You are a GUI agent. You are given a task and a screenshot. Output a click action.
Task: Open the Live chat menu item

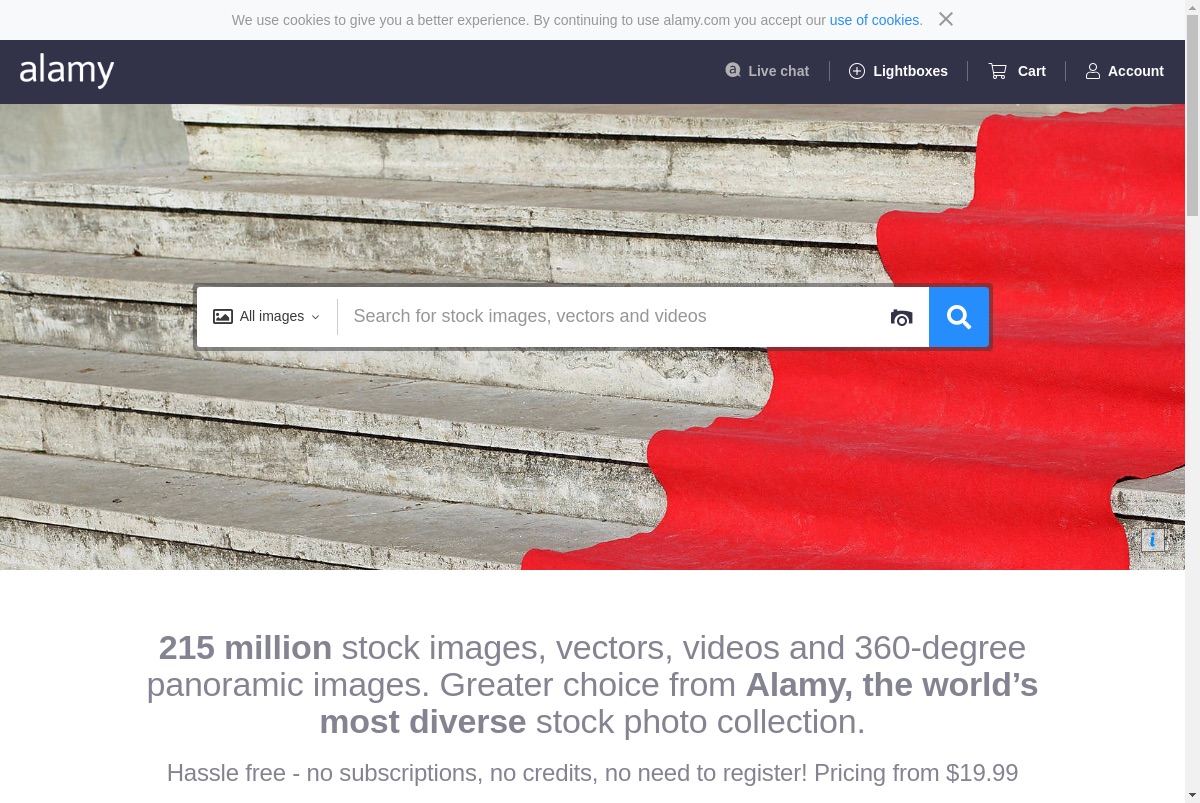pos(767,71)
